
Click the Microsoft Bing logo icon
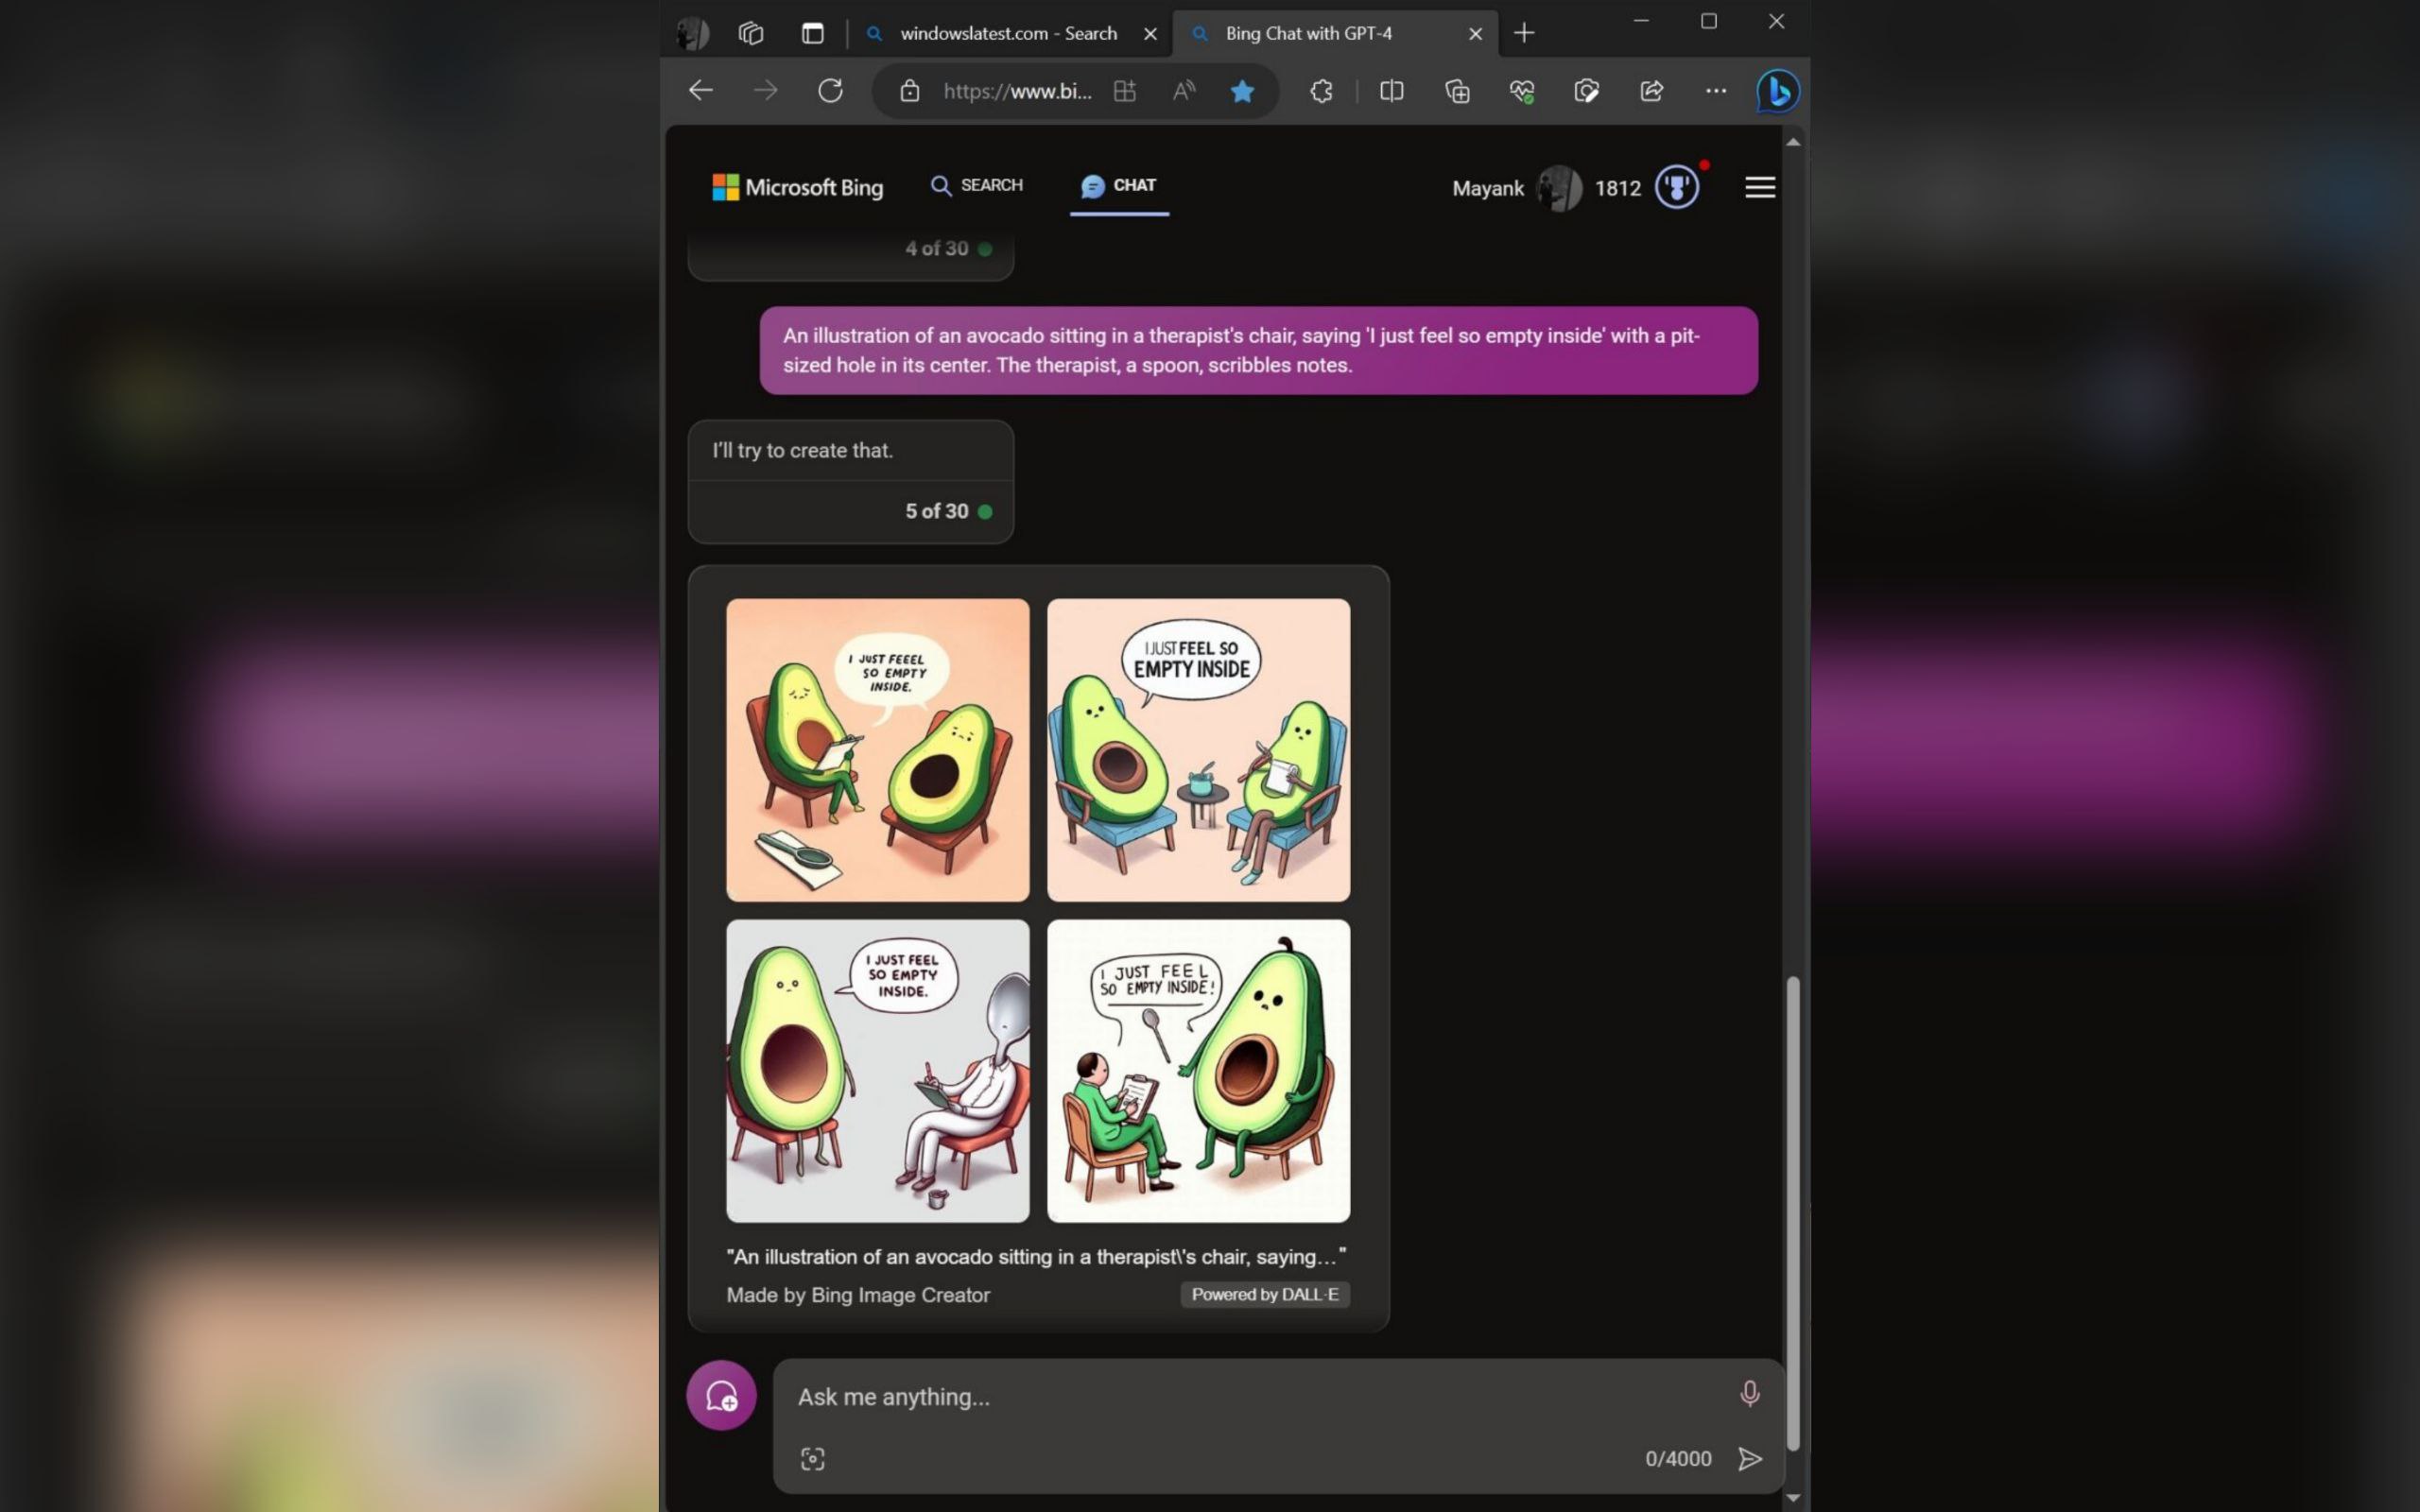coord(725,186)
